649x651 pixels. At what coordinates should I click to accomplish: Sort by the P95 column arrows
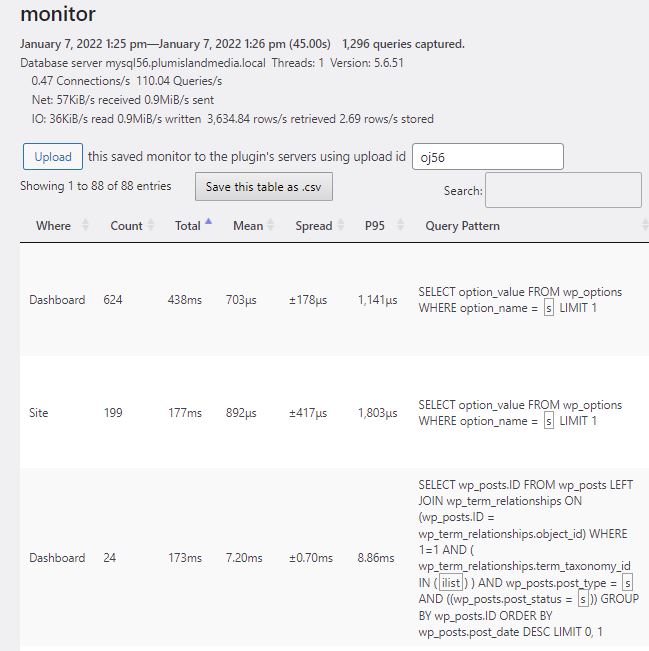coord(401,225)
